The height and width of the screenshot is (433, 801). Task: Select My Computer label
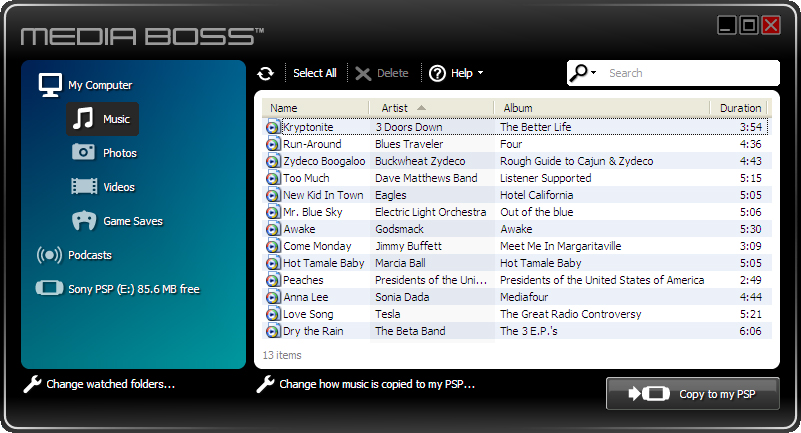[x=100, y=85]
